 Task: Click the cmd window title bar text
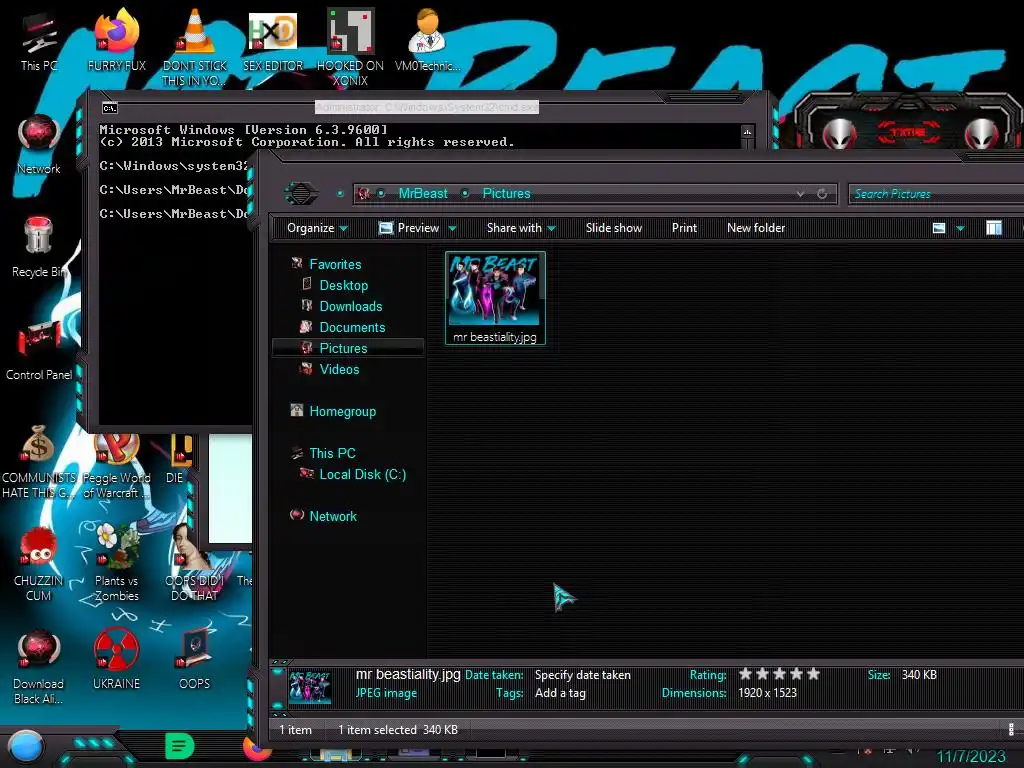(x=427, y=106)
